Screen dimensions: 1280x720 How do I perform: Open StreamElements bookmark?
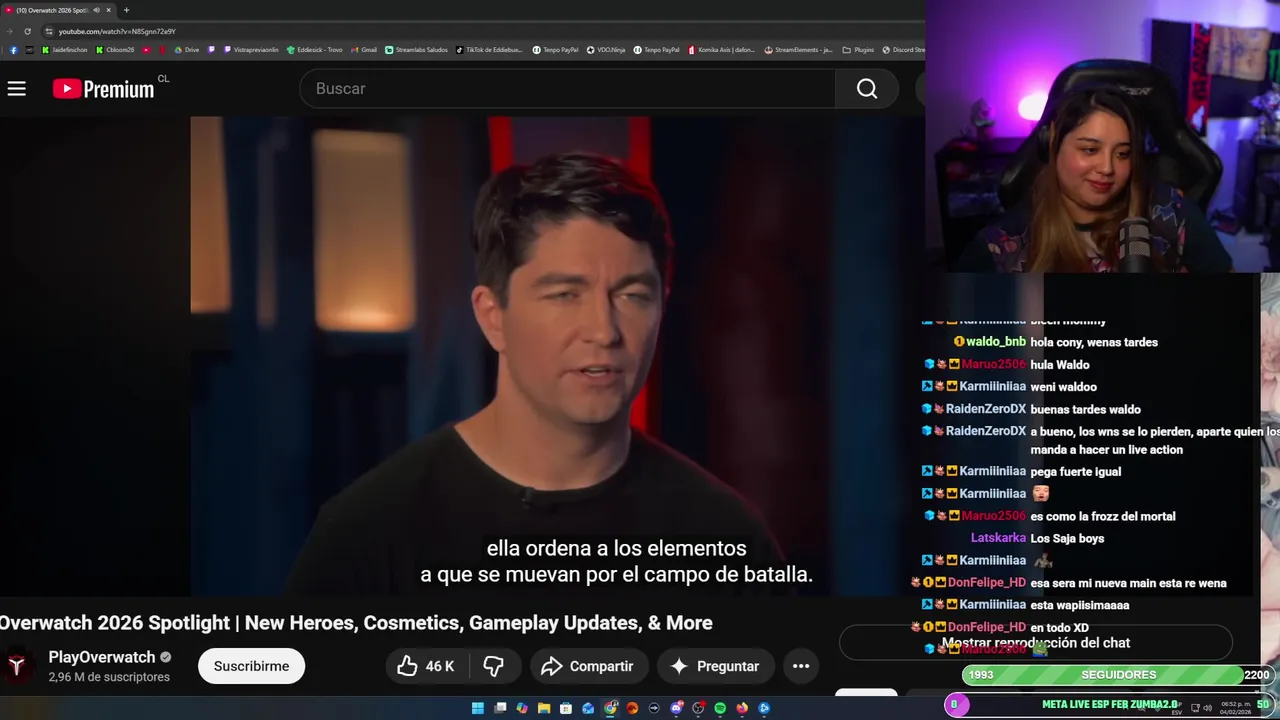click(798, 49)
